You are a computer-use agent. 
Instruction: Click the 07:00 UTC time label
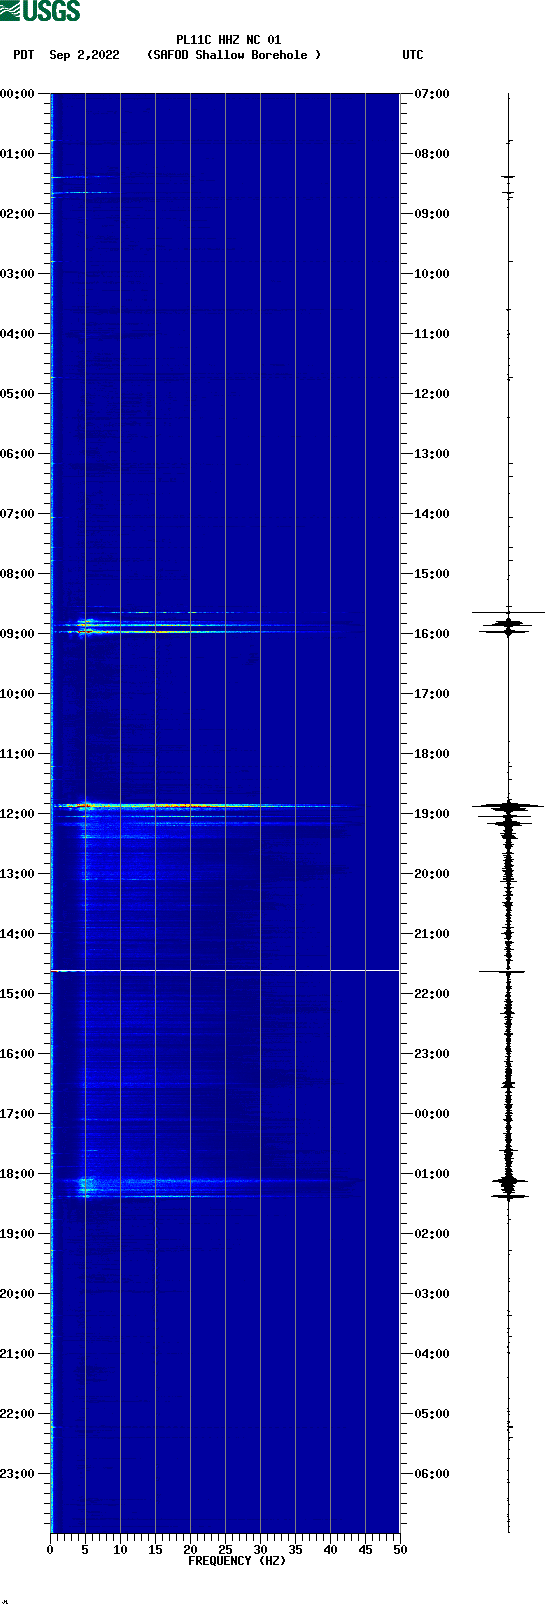432,94
